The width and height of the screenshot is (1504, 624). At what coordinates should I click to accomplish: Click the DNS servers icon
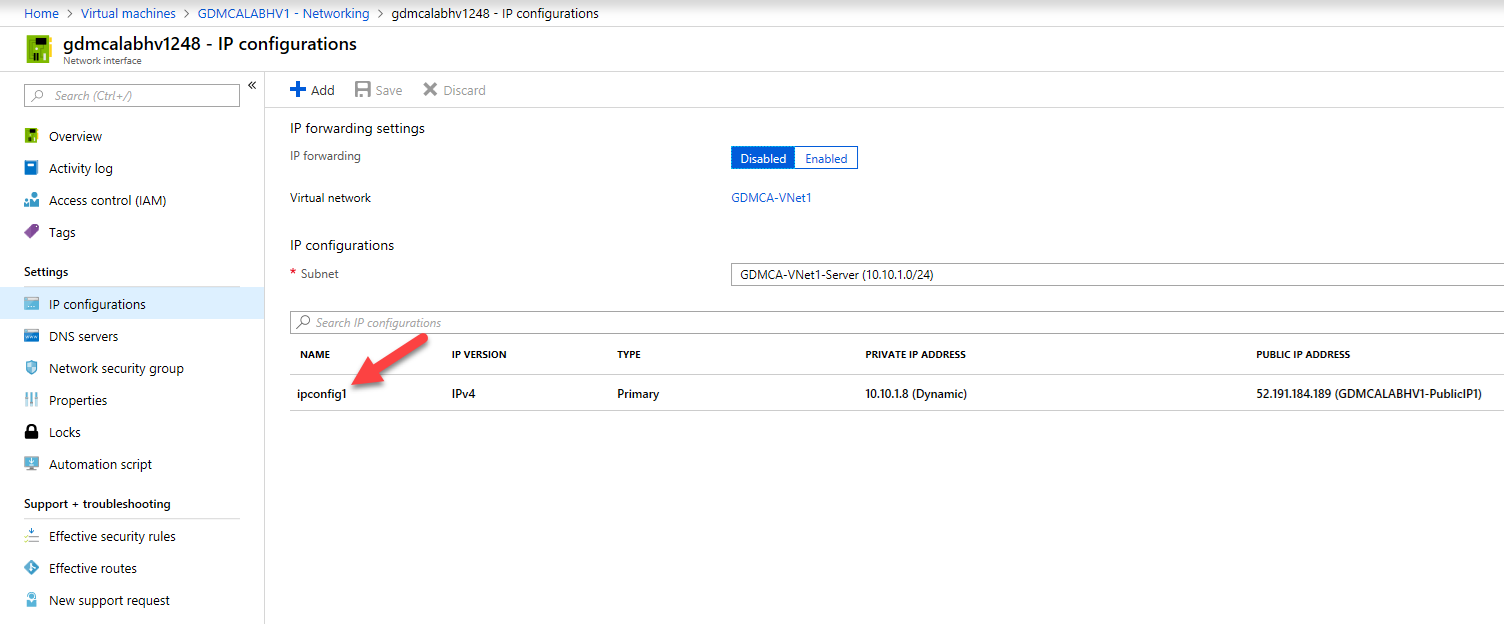[31, 336]
